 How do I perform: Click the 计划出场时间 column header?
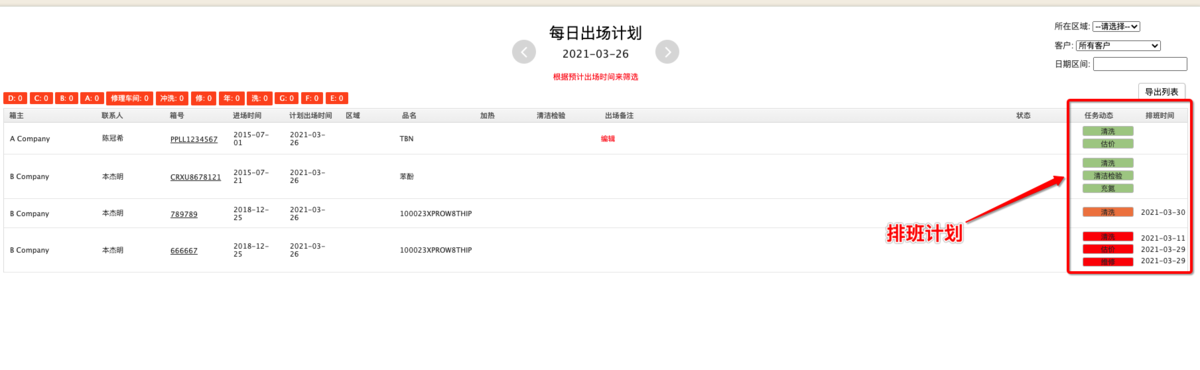click(312, 115)
